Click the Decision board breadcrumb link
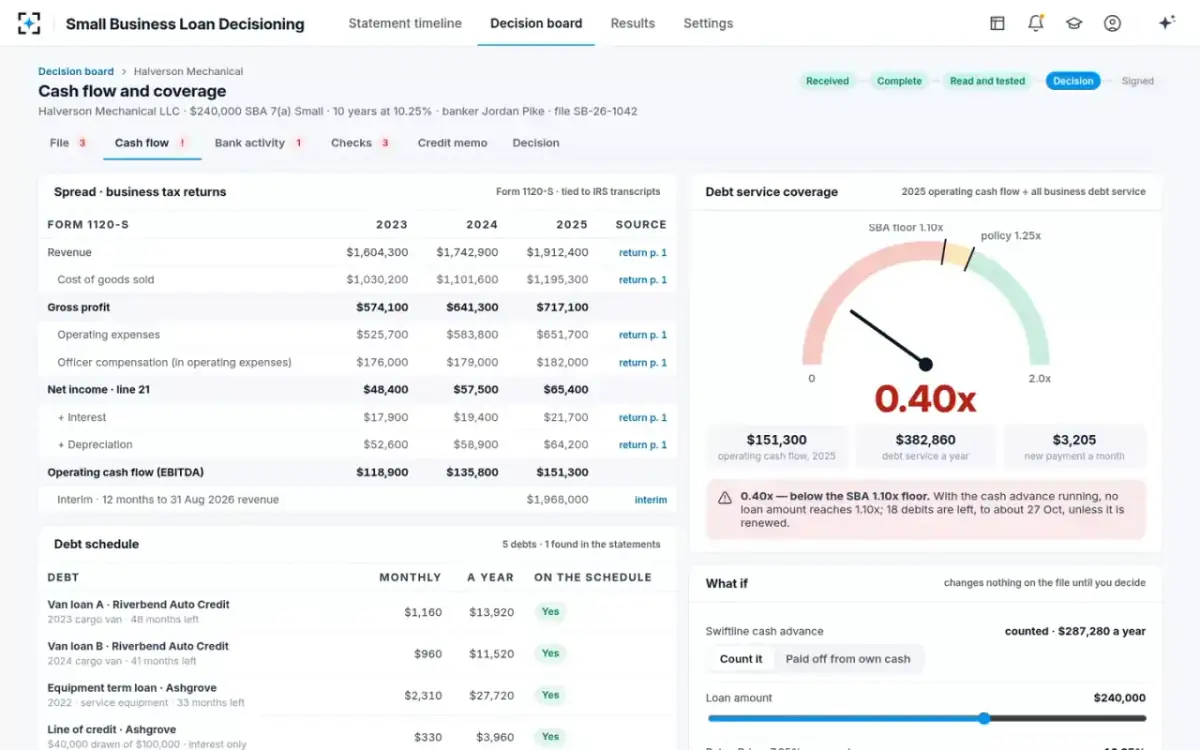This screenshot has height=750, width=1200. pos(76,72)
